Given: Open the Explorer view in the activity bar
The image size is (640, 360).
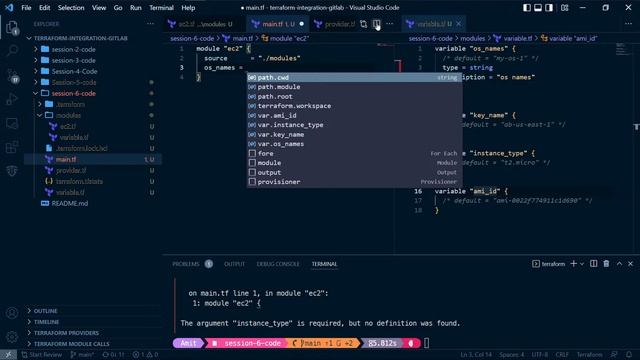Looking at the screenshot, I should click(x=12, y=28).
